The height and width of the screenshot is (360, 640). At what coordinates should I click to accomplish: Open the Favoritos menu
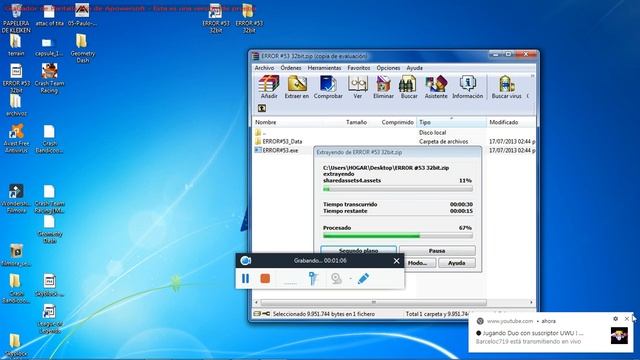coord(358,68)
